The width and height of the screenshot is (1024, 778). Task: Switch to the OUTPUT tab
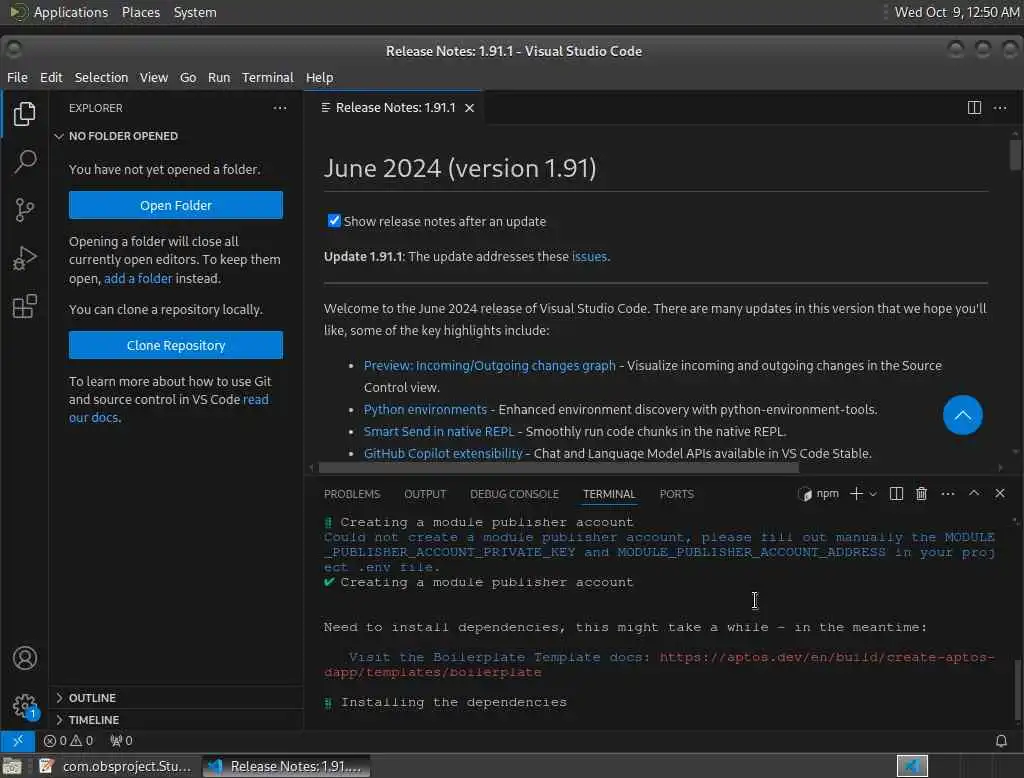[x=425, y=494]
